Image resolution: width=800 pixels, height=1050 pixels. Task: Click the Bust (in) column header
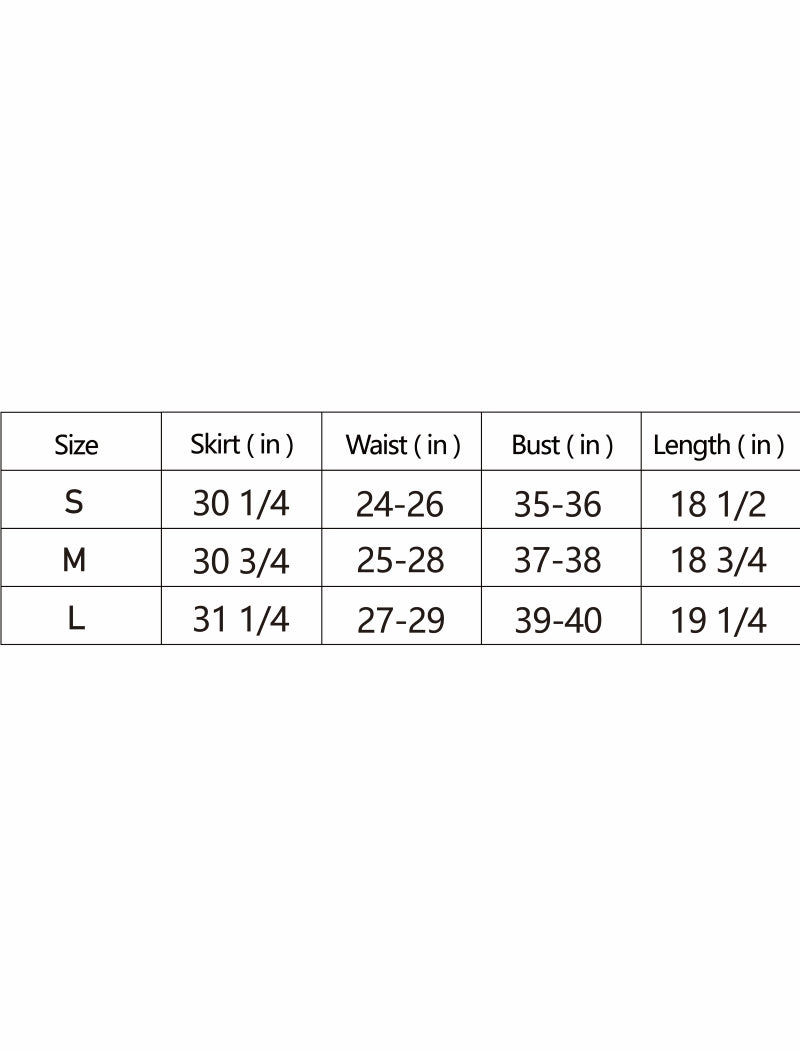click(x=562, y=445)
